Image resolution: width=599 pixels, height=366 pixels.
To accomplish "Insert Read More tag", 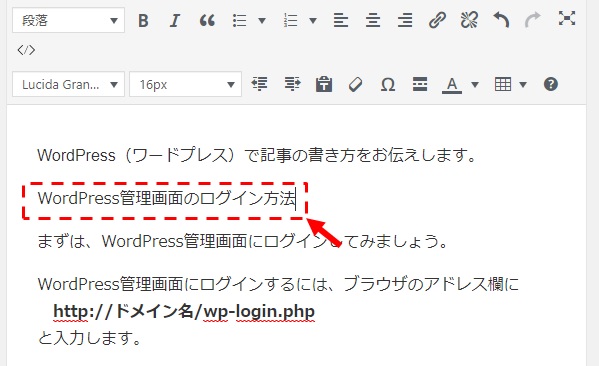I will (x=420, y=84).
